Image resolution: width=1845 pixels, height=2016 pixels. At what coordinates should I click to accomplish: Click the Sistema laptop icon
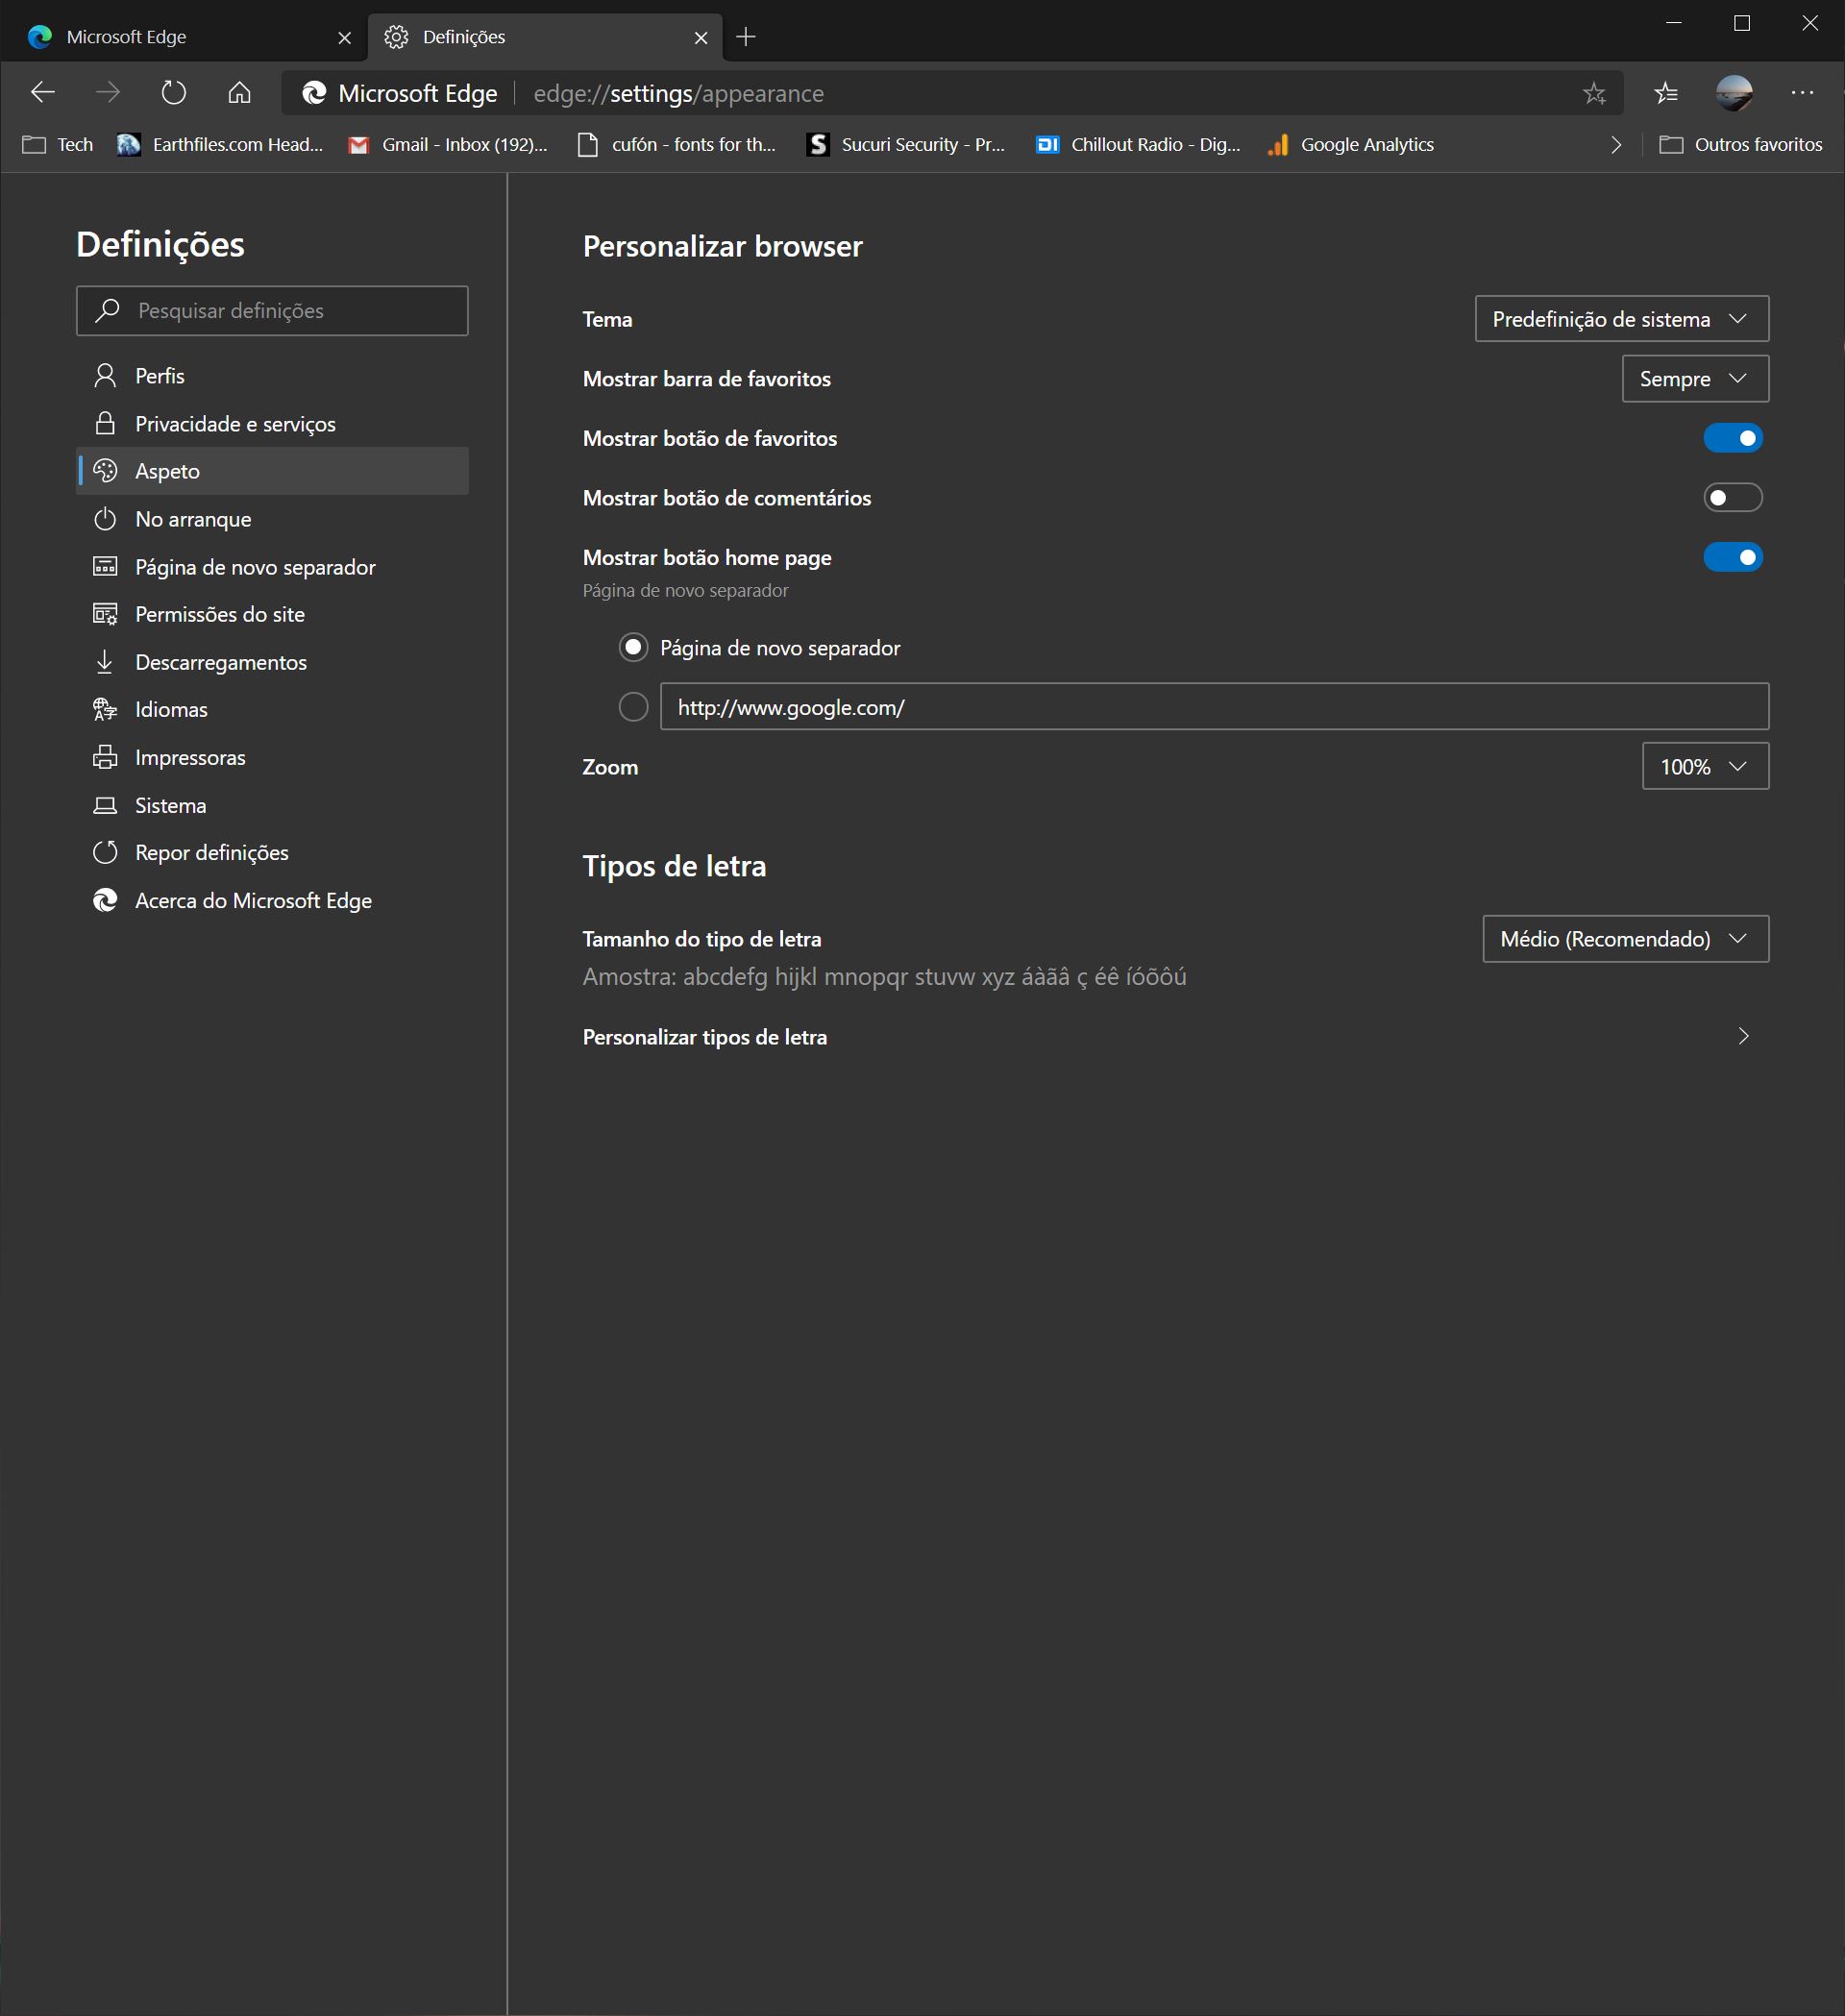coord(105,805)
